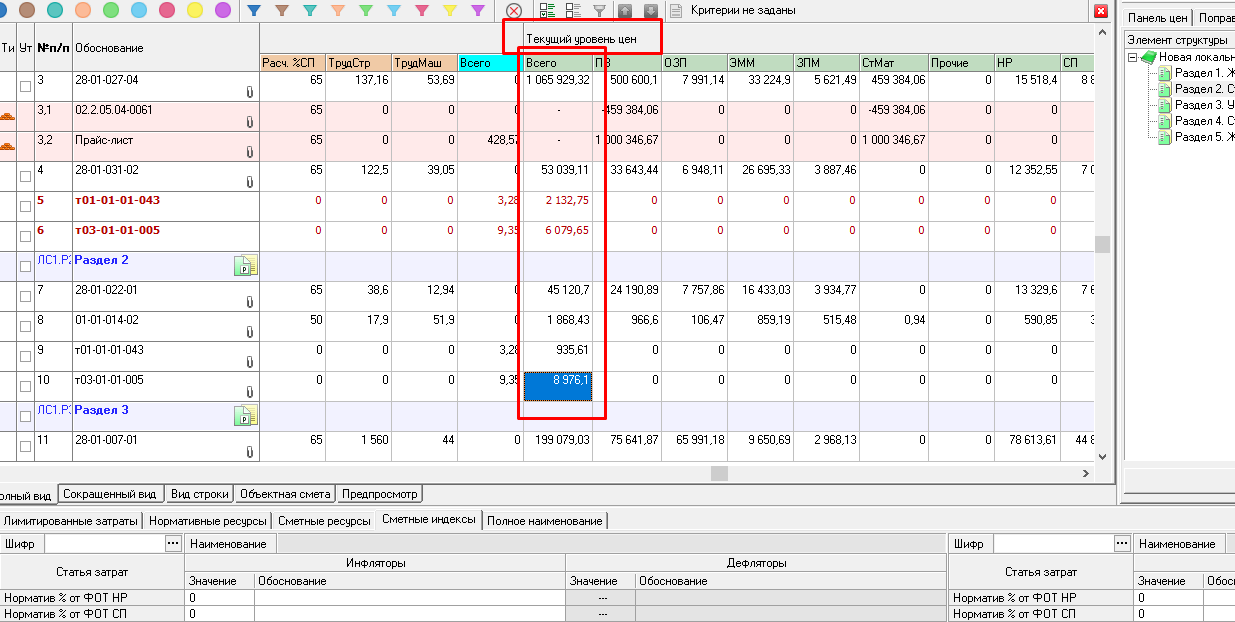
Task: Click the pink circle color marker
Action: [x=167, y=10]
